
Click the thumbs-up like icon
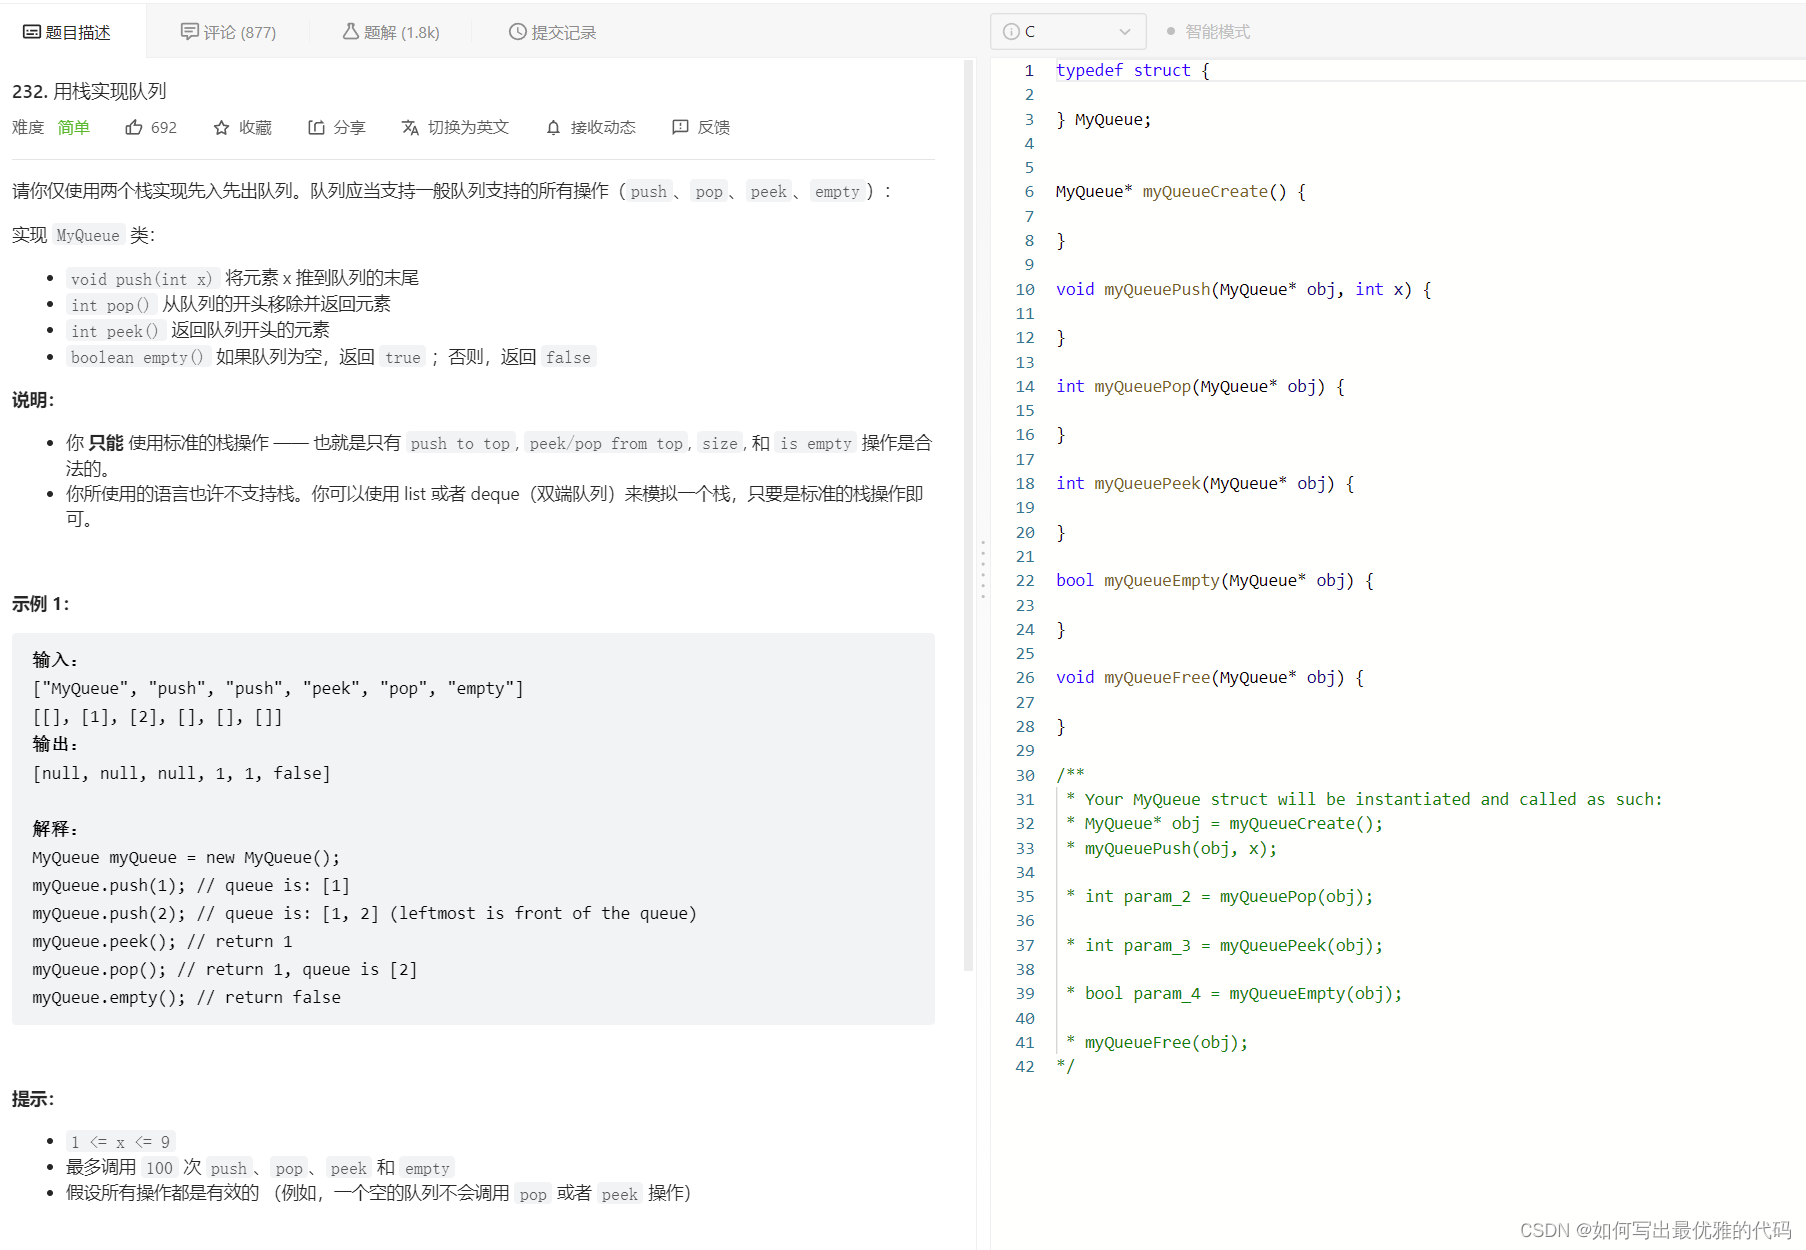(134, 127)
